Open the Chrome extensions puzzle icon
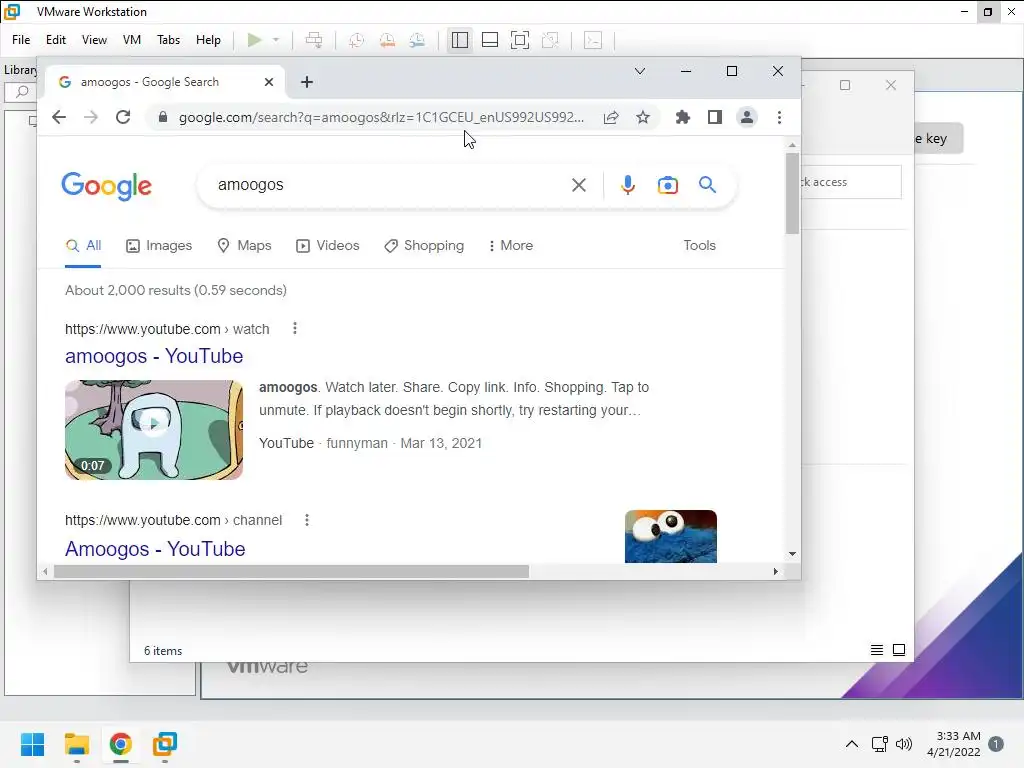The width and height of the screenshot is (1024, 768). click(x=682, y=118)
